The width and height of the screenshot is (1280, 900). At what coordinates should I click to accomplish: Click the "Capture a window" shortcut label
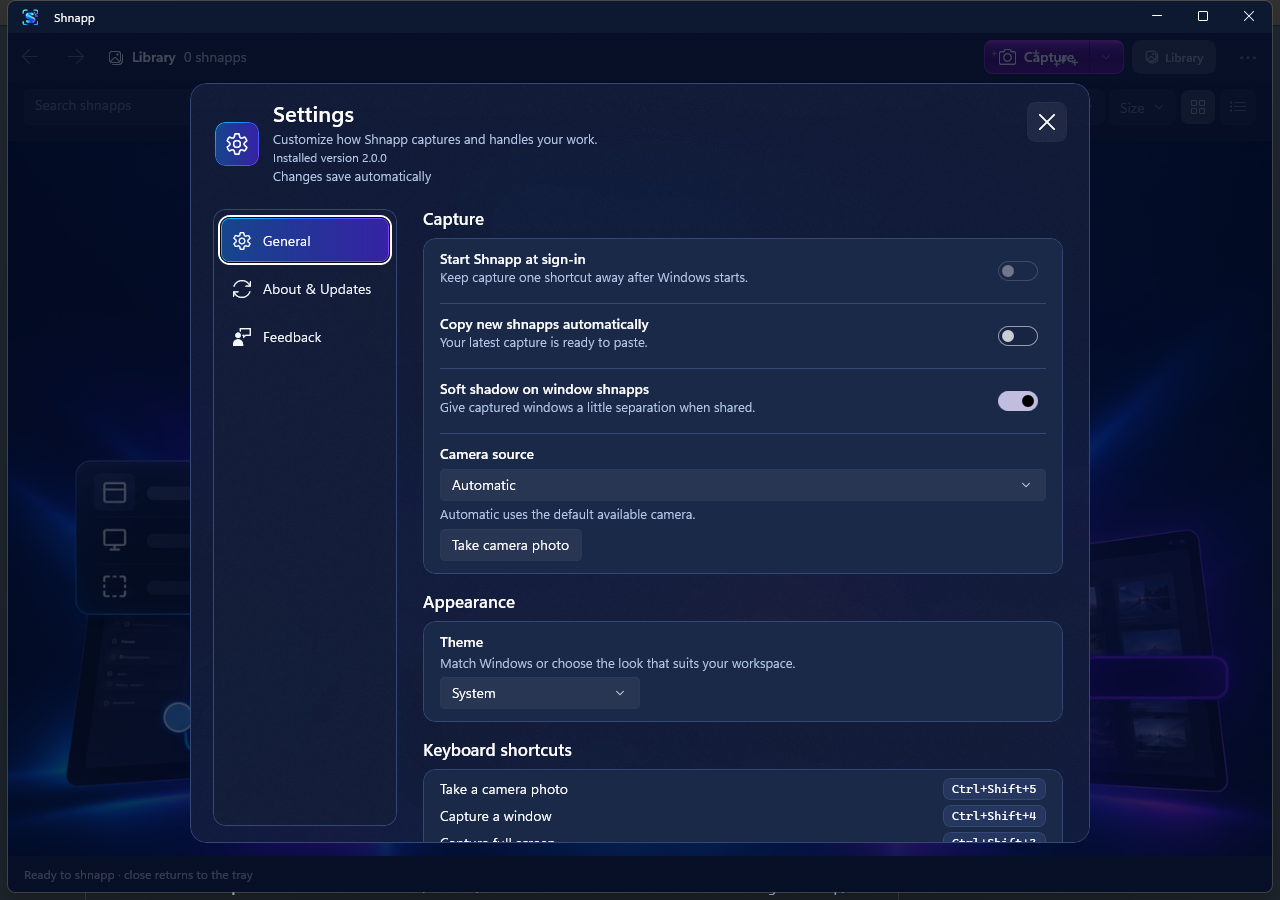(496, 816)
